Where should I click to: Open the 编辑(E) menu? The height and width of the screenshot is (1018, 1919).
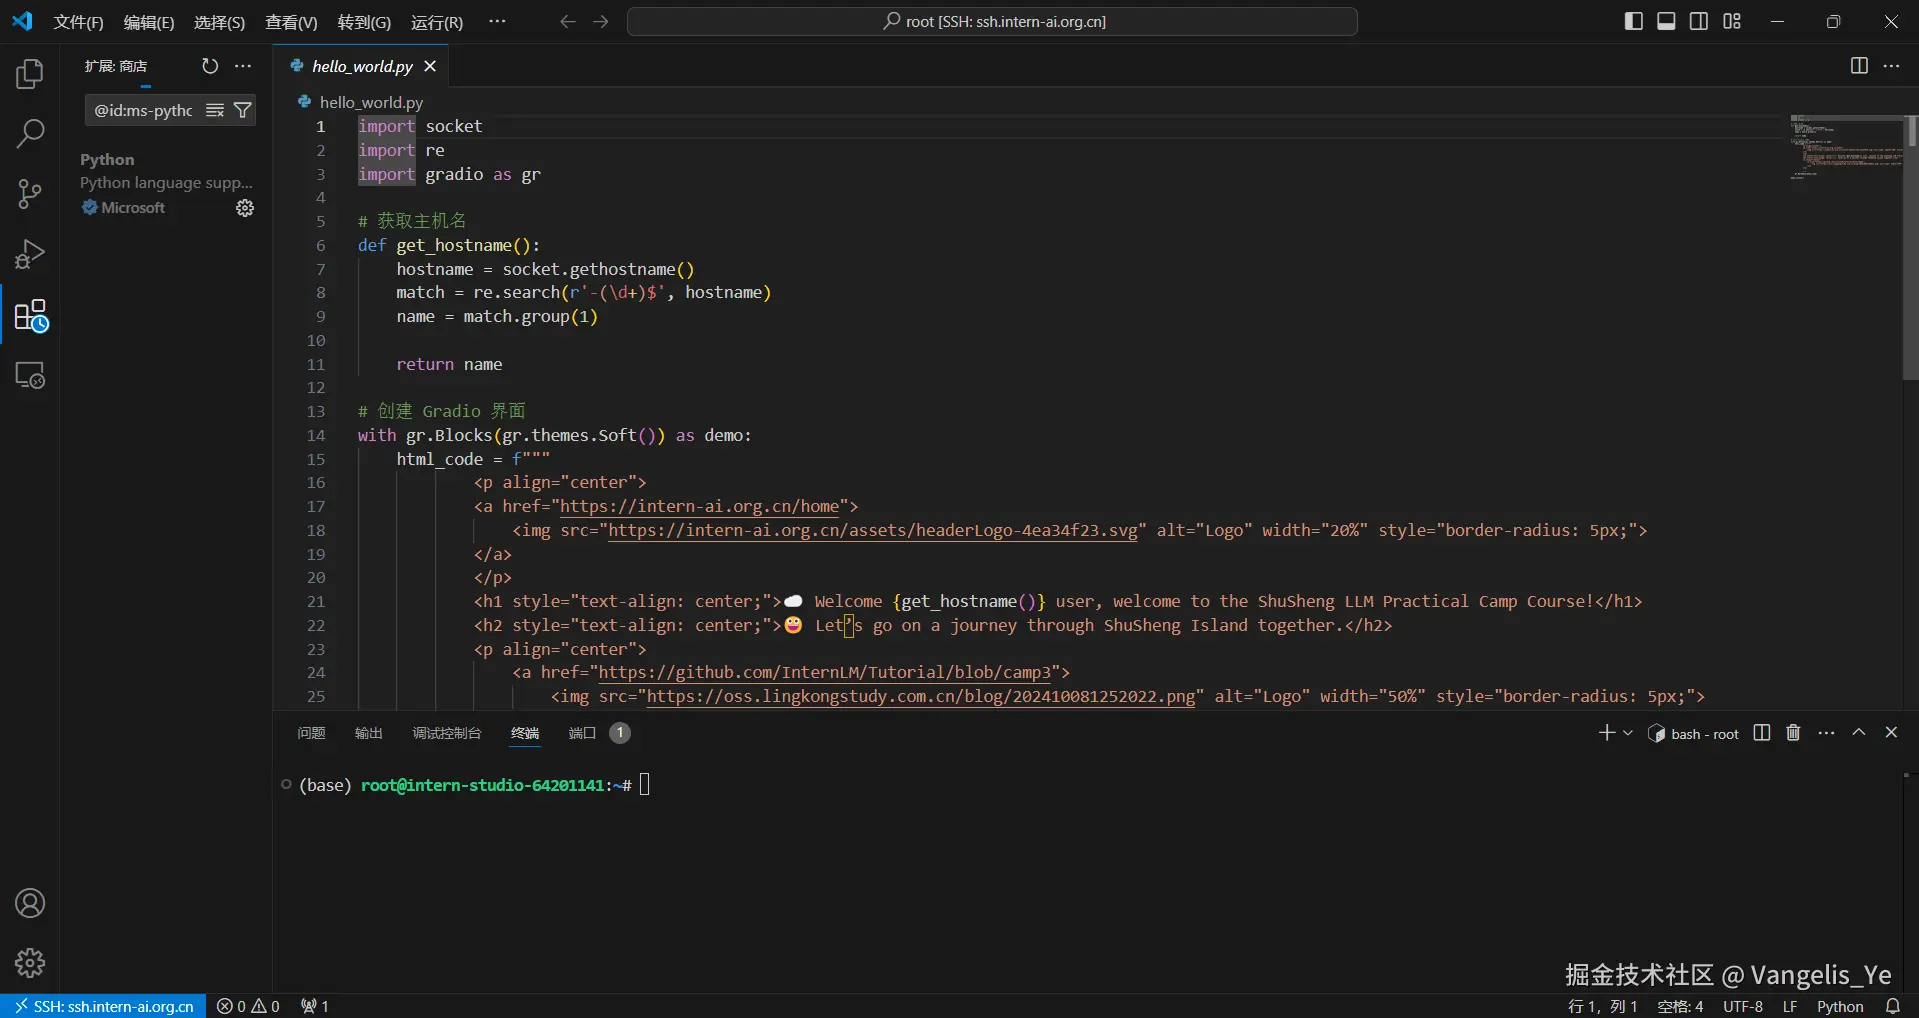point(149,22)
